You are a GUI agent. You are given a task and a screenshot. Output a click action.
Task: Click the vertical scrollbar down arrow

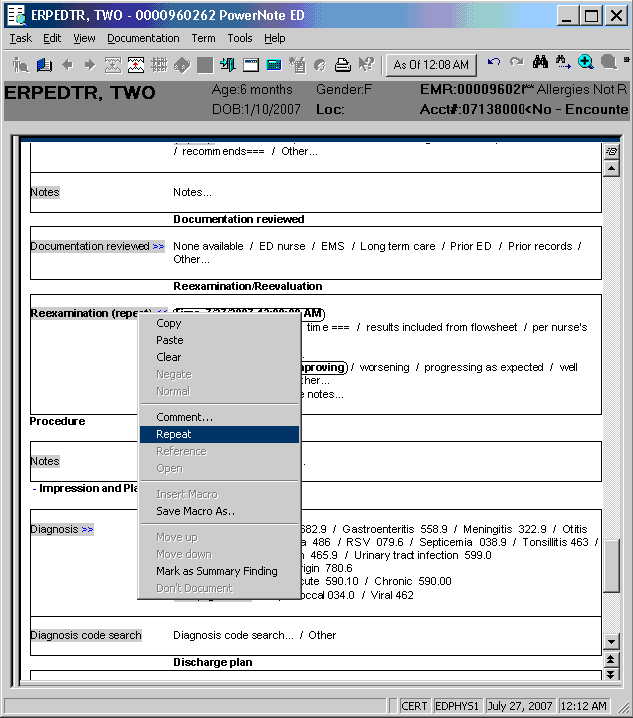(611, 641)
